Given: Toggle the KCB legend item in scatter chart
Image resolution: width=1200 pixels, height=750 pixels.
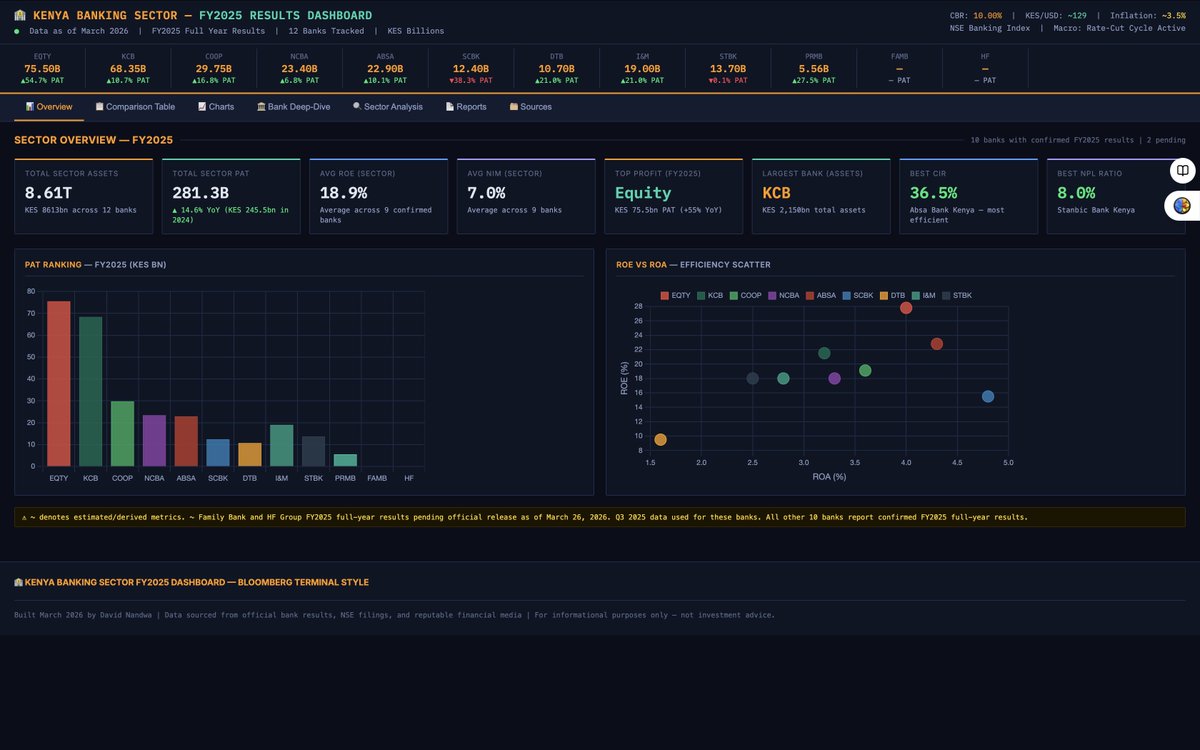Looking at the screenshot, I should pos(710,296).
